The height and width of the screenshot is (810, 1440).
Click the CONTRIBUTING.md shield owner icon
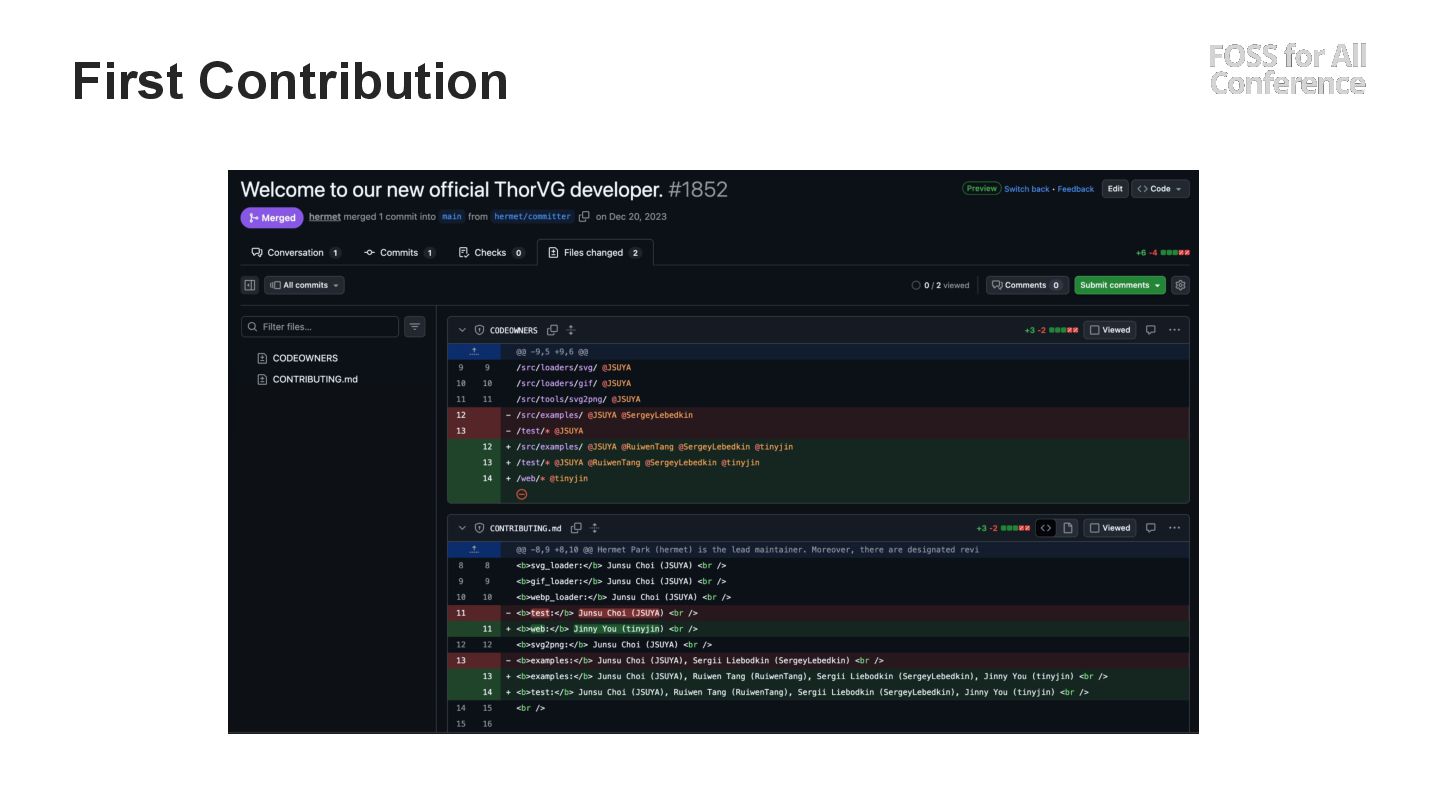479,528
